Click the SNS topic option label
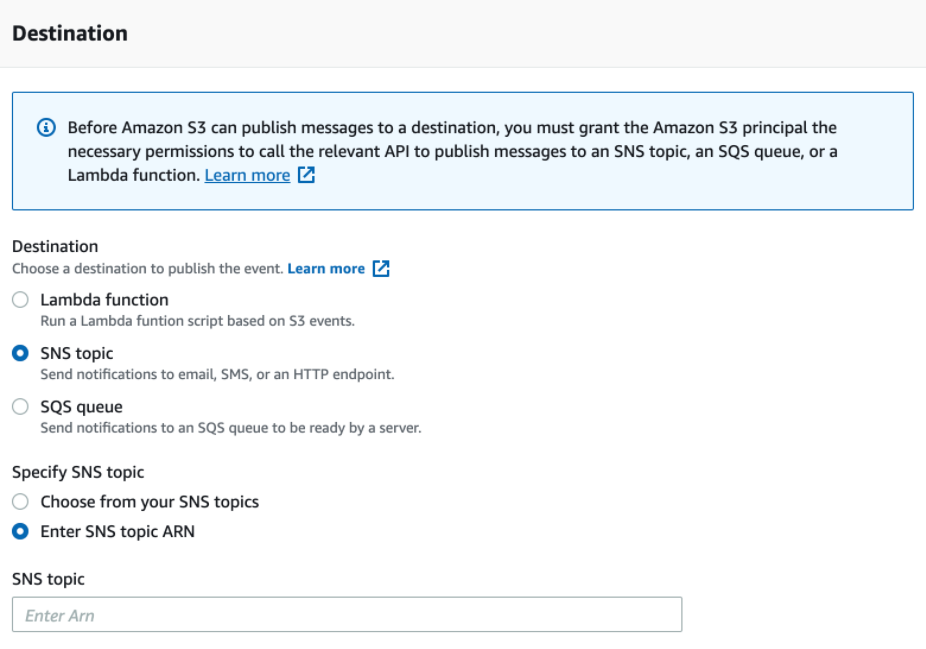The image size is (926, 649). click(77, 353)
